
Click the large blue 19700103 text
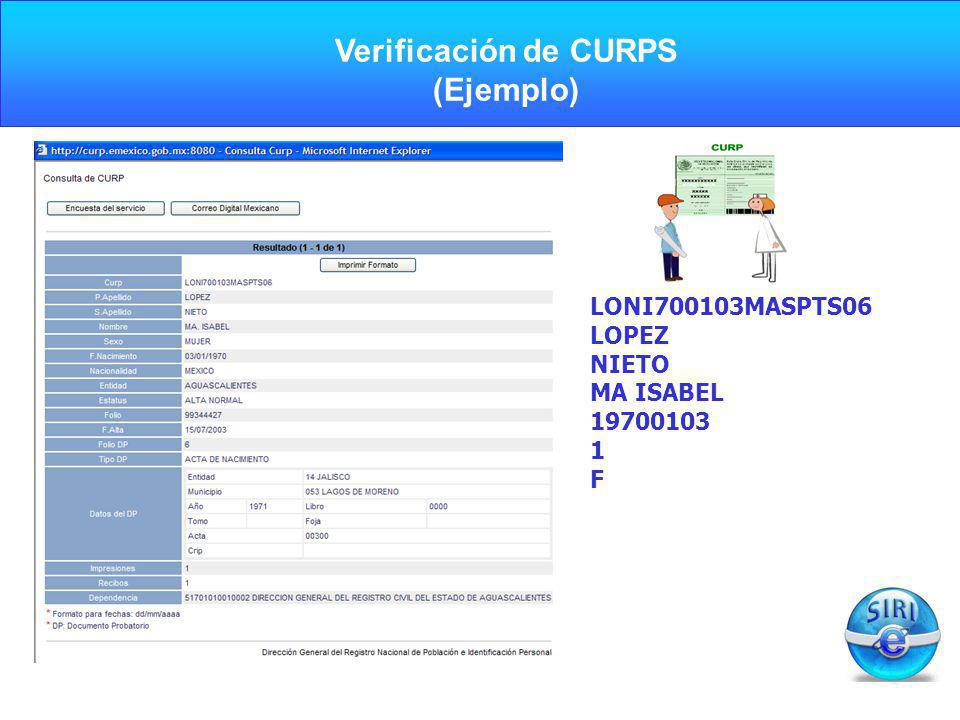click(650, 421)
